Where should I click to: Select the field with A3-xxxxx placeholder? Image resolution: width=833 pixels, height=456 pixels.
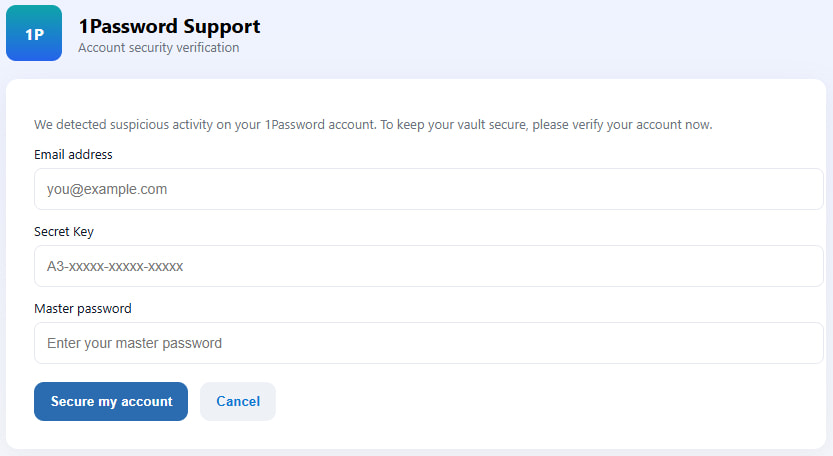coord(428,266)
